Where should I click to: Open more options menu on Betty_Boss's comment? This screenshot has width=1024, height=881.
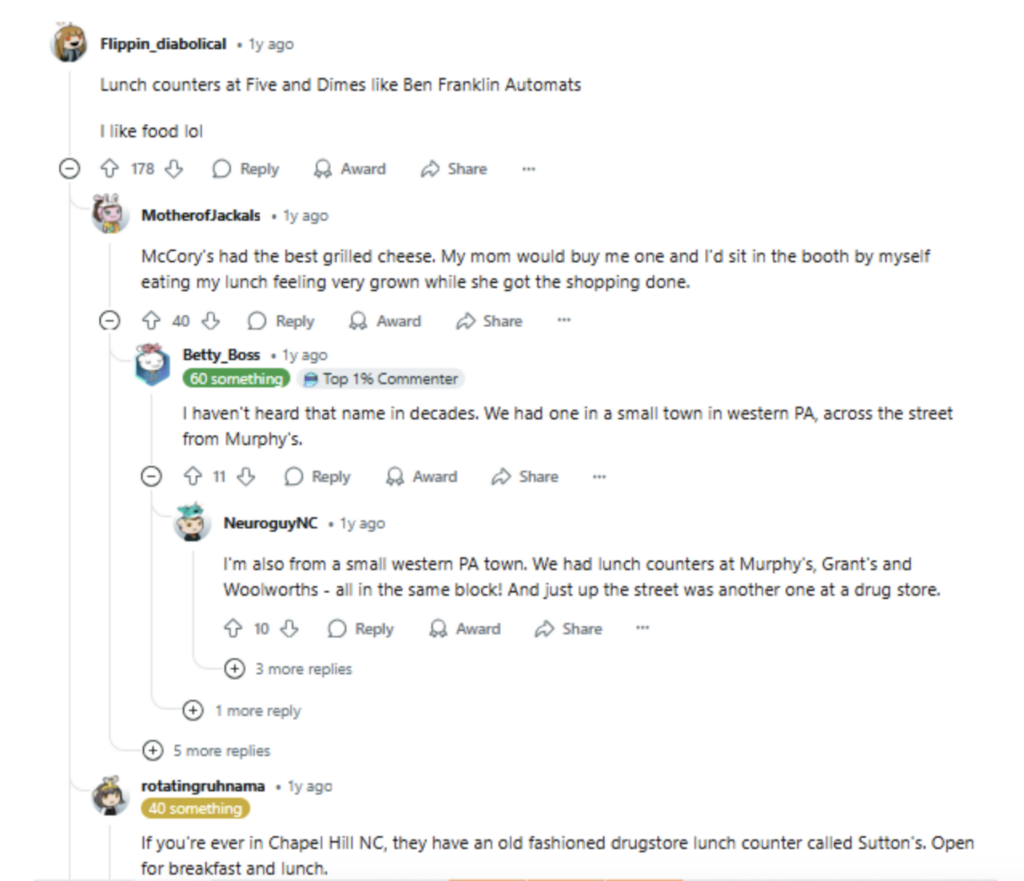(x=599, y=477)
